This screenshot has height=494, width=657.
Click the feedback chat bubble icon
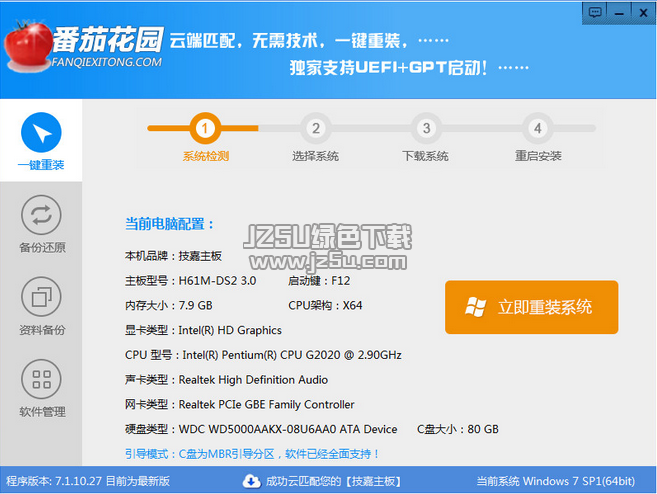[595, 13]
